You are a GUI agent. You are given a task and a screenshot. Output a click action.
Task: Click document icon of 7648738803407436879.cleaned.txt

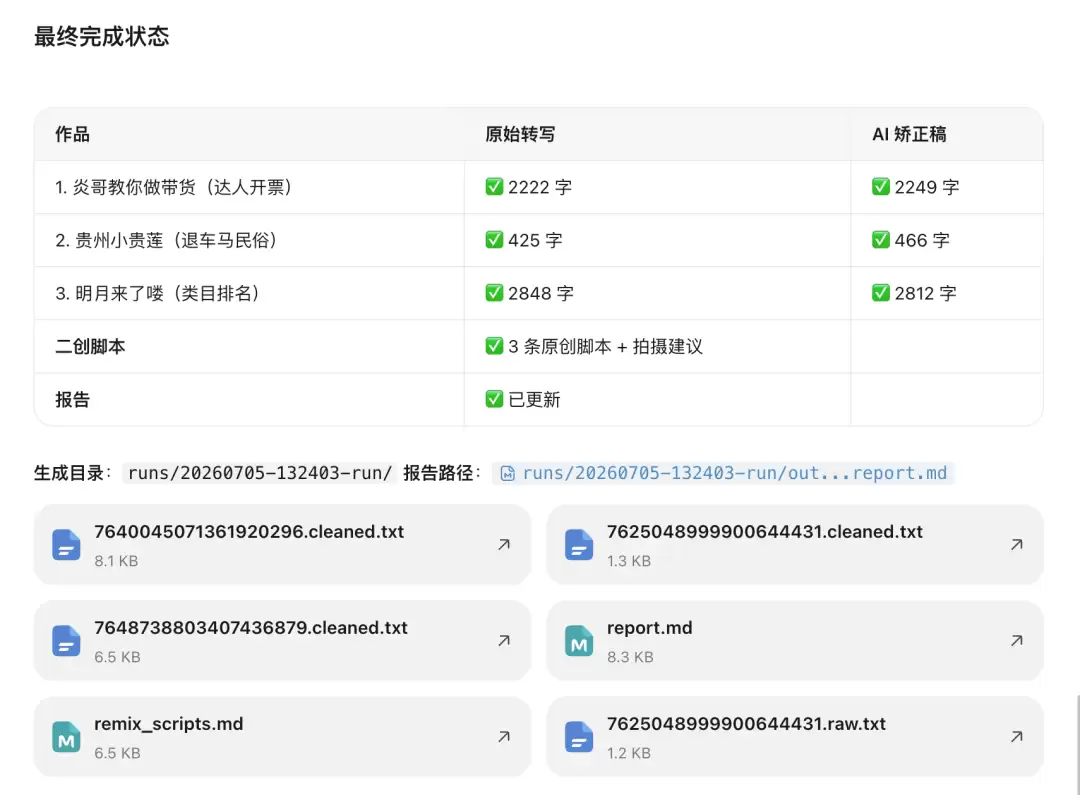(x=66, y=641)
